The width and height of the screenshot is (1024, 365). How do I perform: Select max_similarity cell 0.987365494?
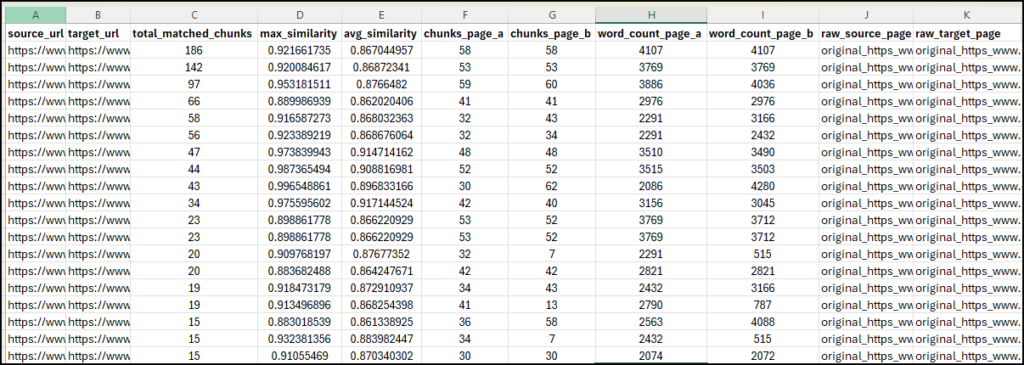click(x=299, y=169)
